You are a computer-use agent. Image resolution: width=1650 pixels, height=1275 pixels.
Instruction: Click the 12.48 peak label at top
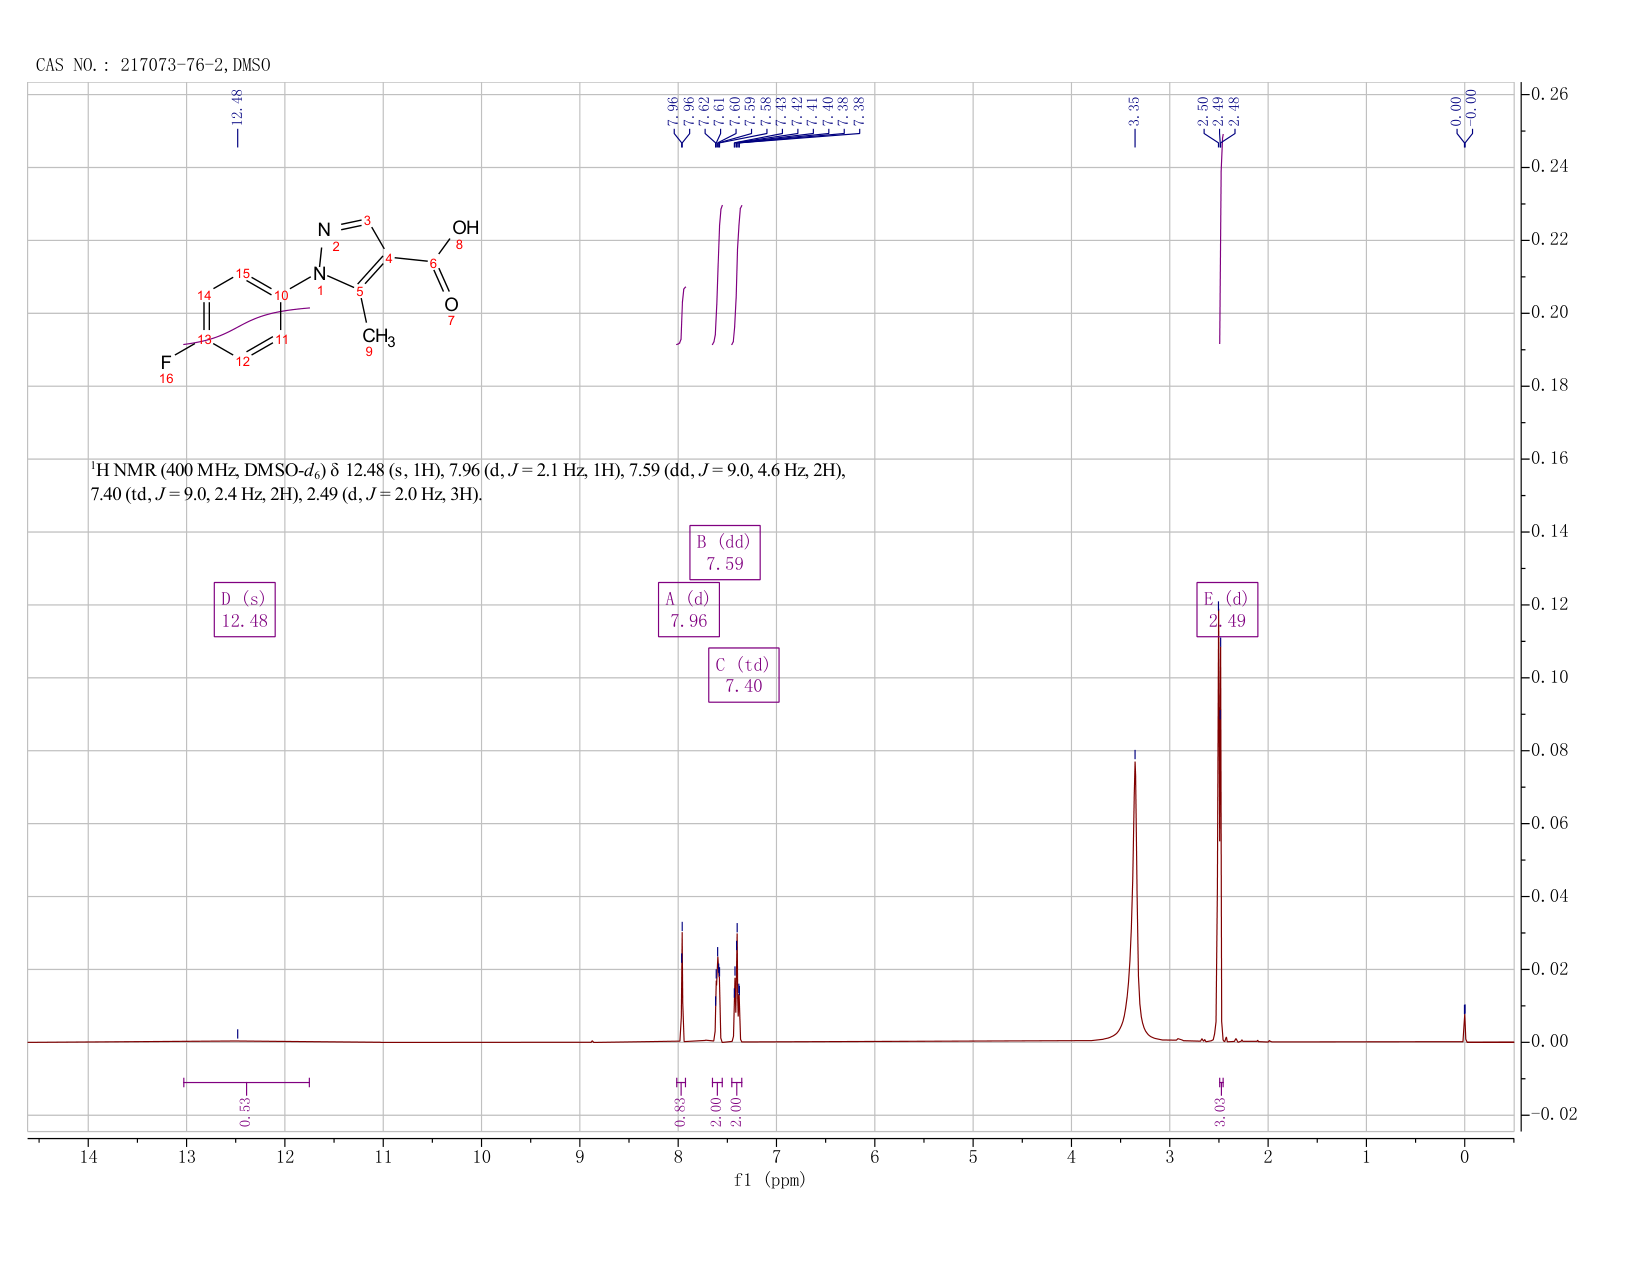coord(238,106)
